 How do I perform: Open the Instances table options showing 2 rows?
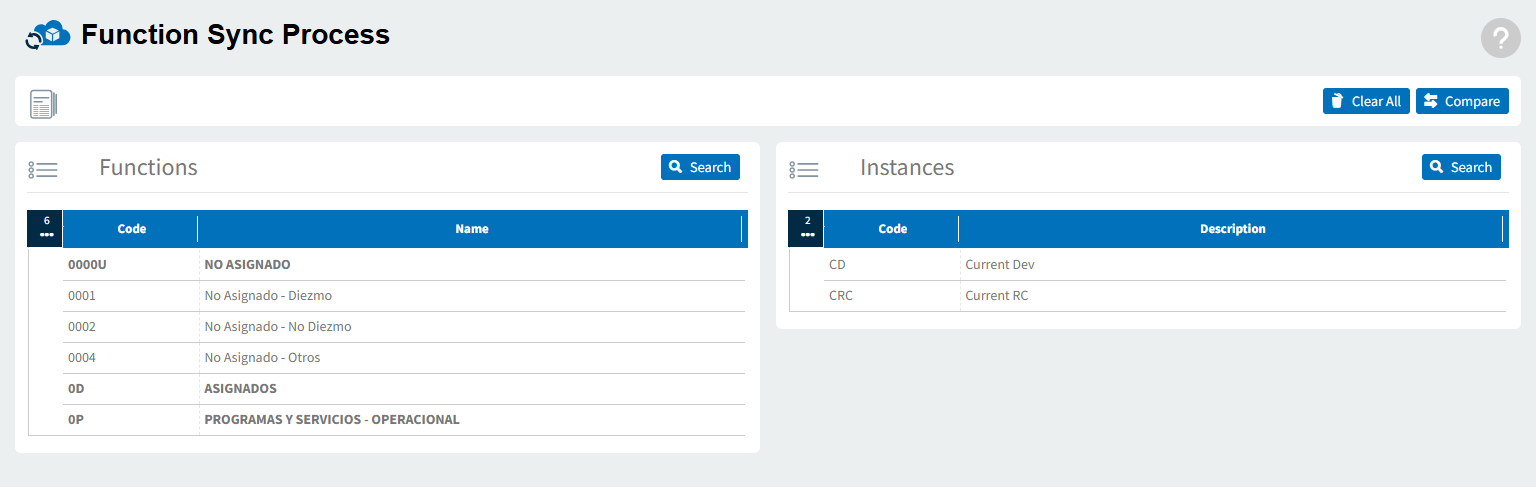click(x=807, y=228)
